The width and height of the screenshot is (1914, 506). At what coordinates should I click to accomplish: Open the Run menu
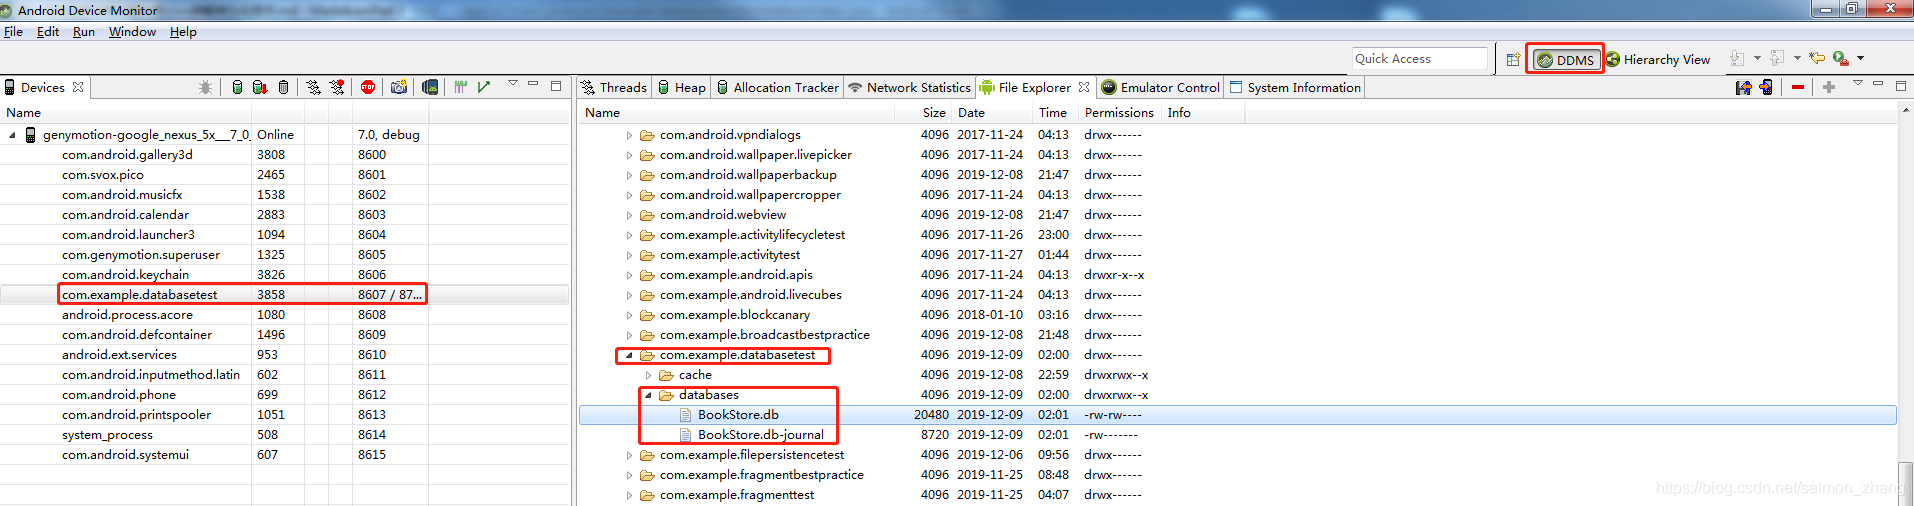point(84,32)
